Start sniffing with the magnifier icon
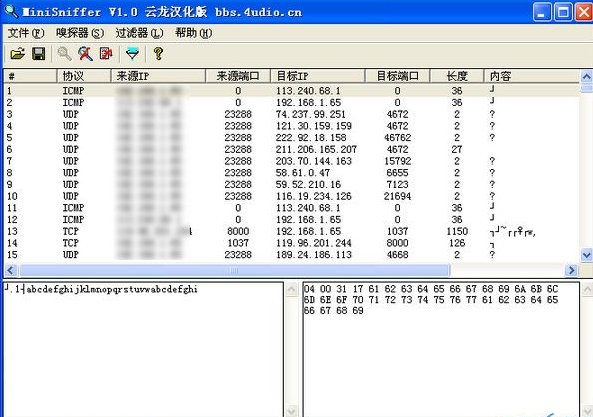The height and width of the screenshot is (417, 593). 64,54
